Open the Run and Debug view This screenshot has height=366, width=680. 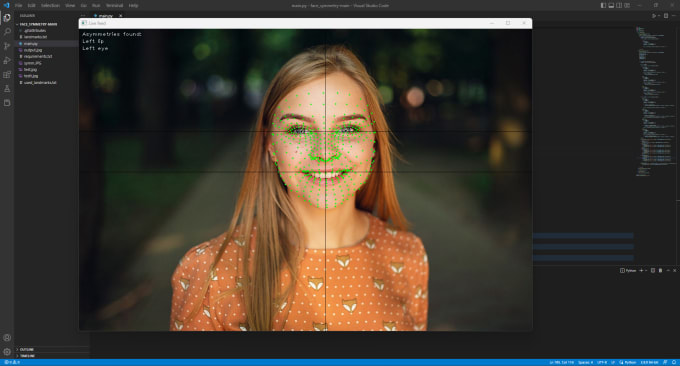[7, 60]
